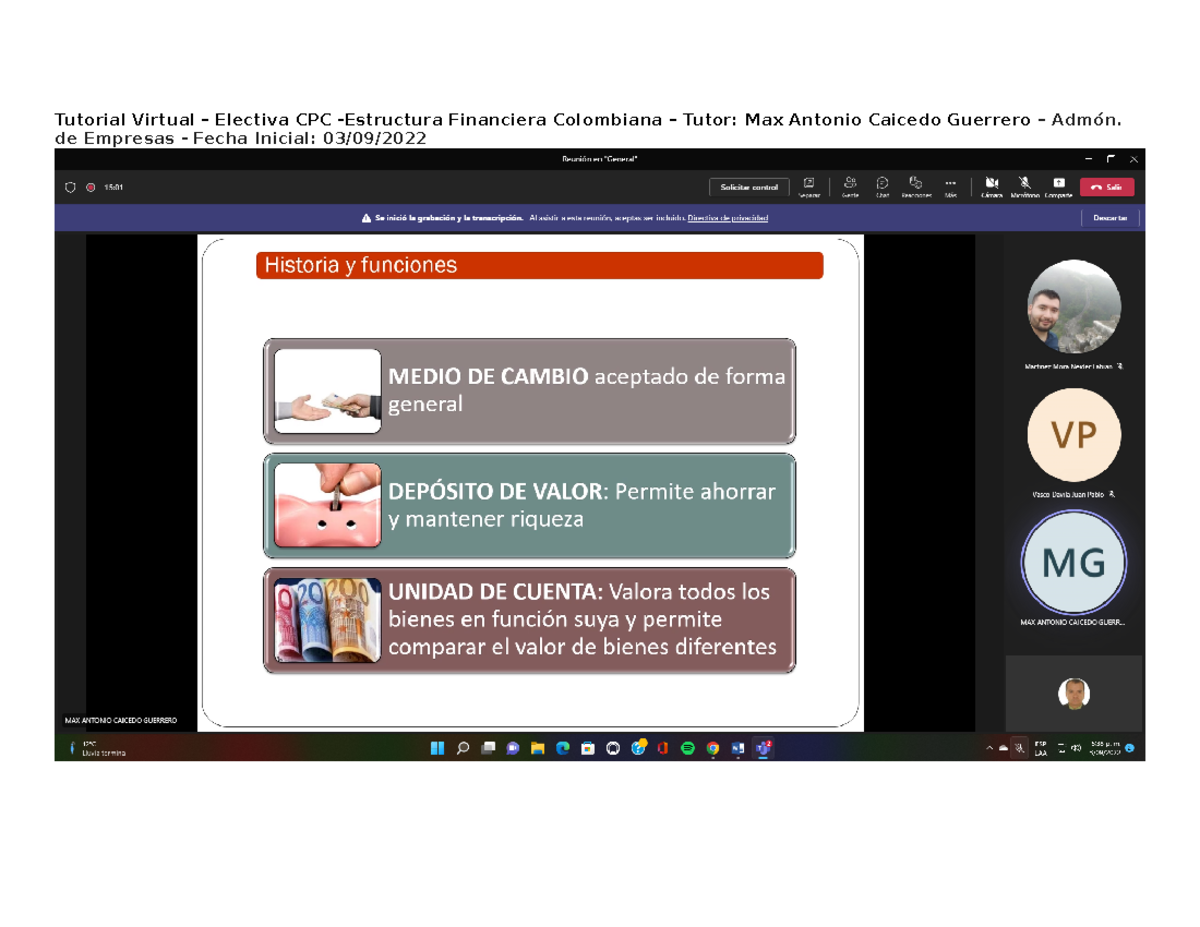Open the 'Reunión en General' title bar menu
The height and width of the screenshot is (927, 1200).
click(600, 158)
